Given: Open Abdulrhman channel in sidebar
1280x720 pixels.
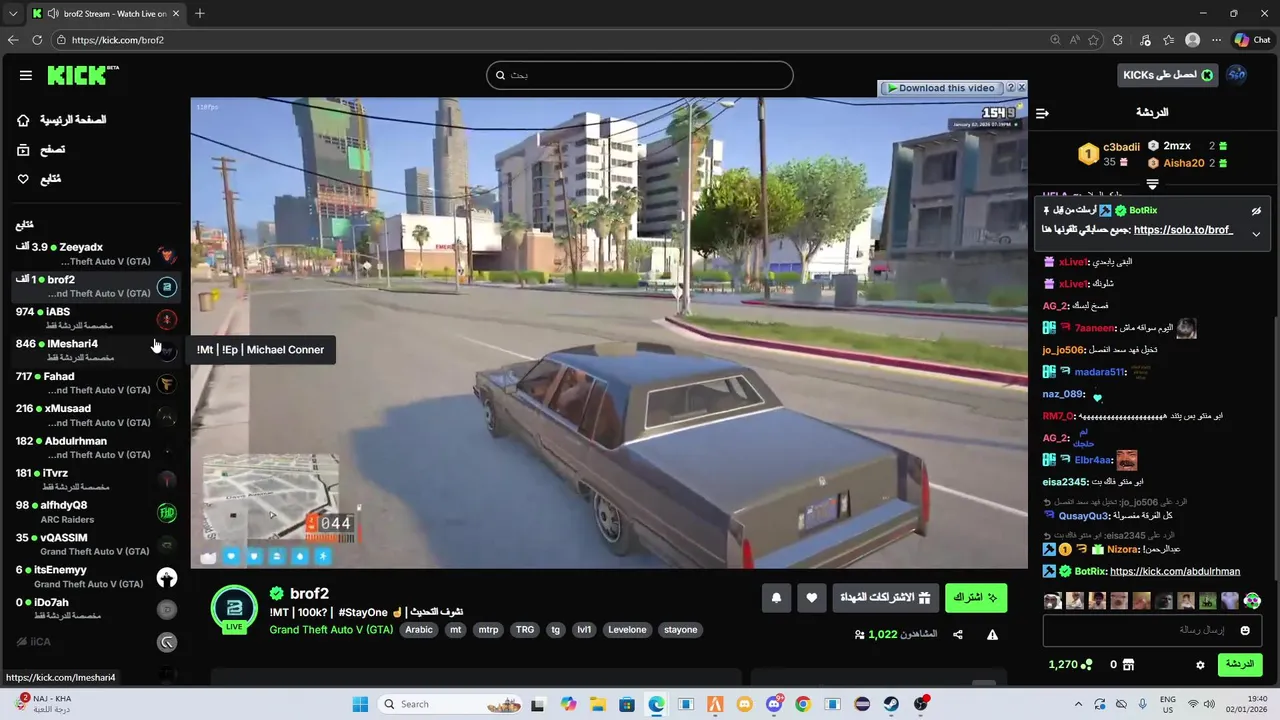Looking at the screenshot, I should [95, 448].
